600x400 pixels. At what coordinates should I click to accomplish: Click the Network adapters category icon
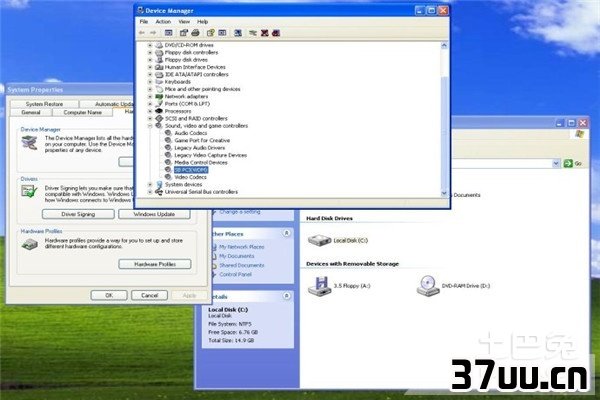point(159,96)
